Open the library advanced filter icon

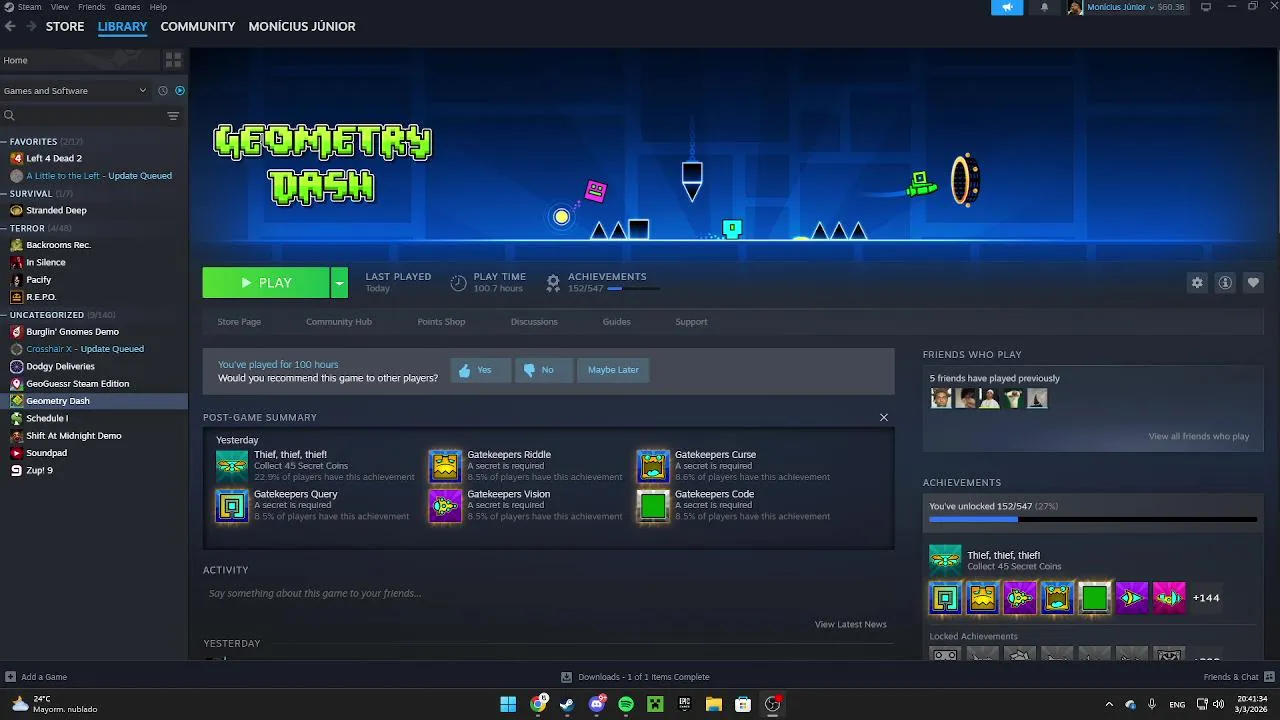pos(173,116)
